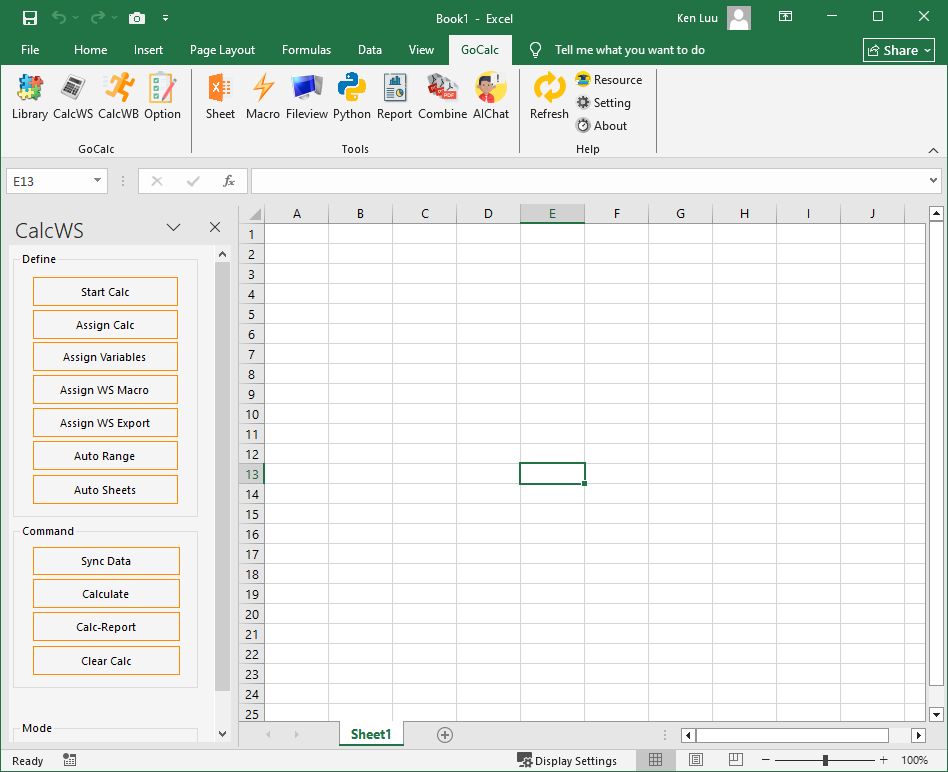The height and width of the screenshot is (772, 948).
Task: Customize Quick Access Toolbar dropdown
Action: pyautogui.click(x=165, y=18)
